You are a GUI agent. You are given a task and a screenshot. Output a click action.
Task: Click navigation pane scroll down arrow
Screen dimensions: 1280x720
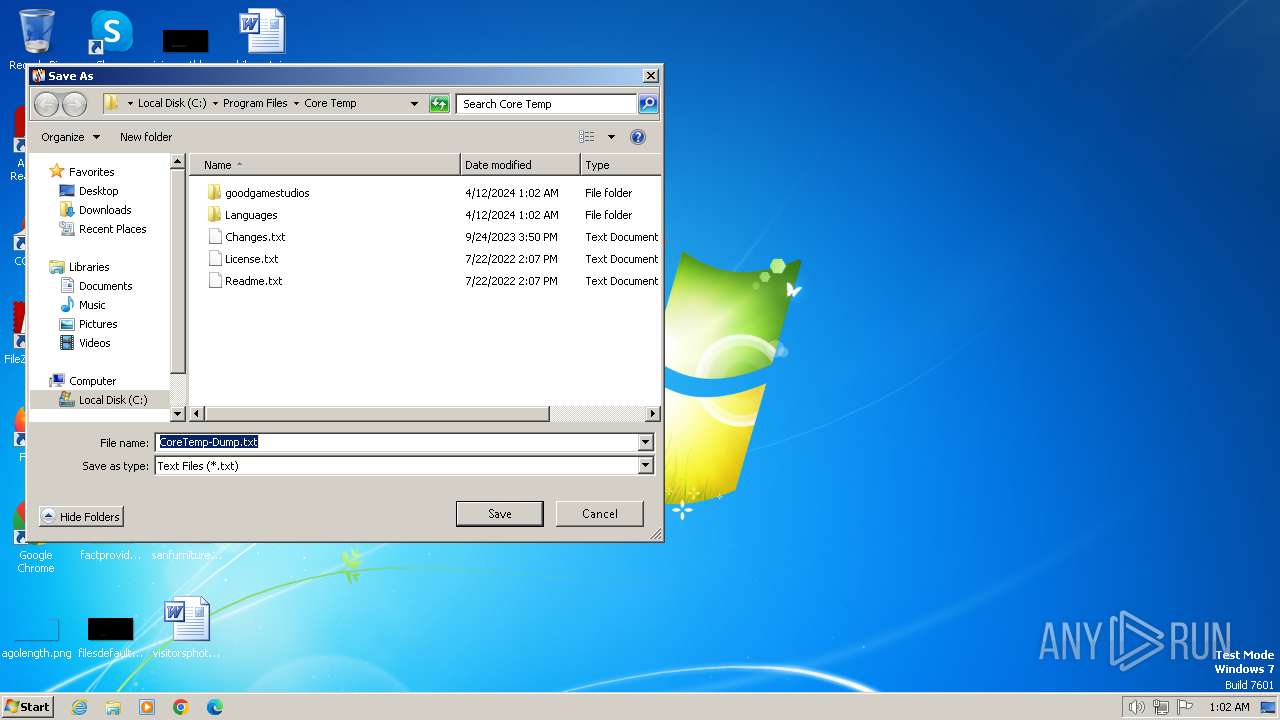tap(178, 413)
